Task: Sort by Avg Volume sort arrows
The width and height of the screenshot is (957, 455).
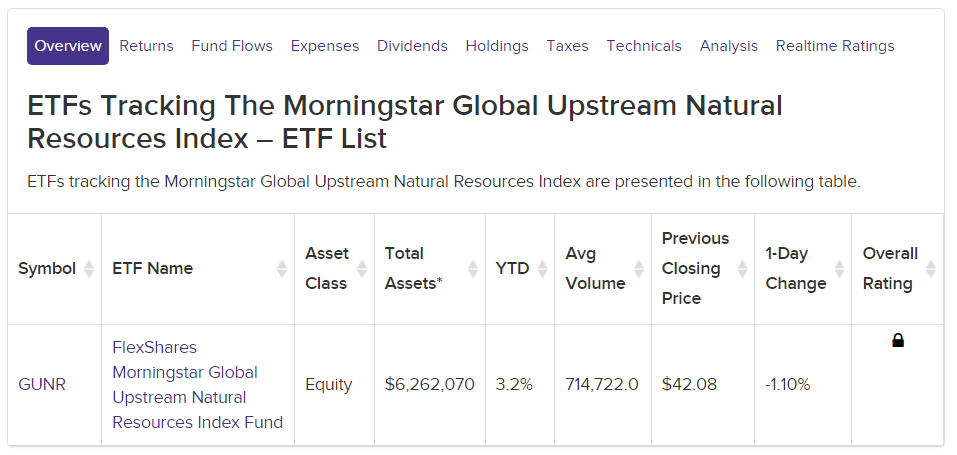Action: tap(639, 269)
